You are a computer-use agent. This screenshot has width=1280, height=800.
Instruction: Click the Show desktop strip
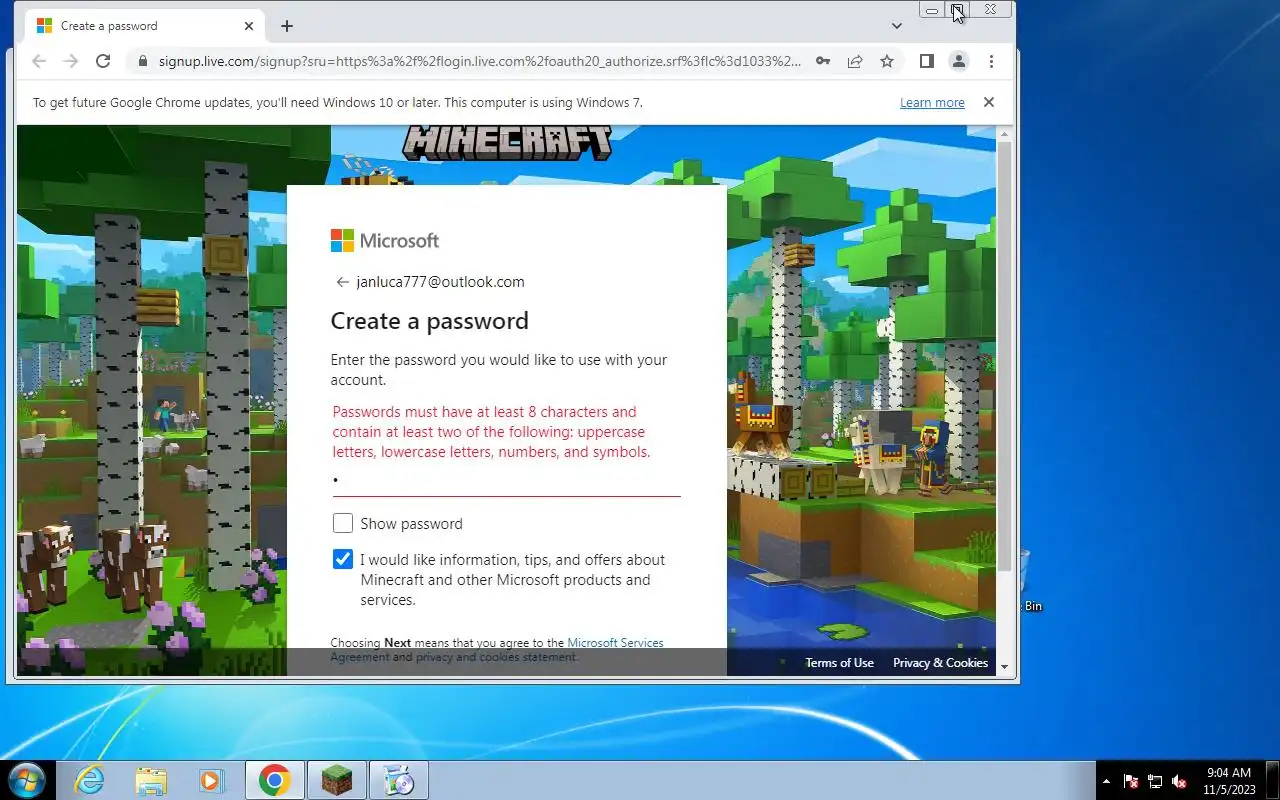[x=1272, y=780]
